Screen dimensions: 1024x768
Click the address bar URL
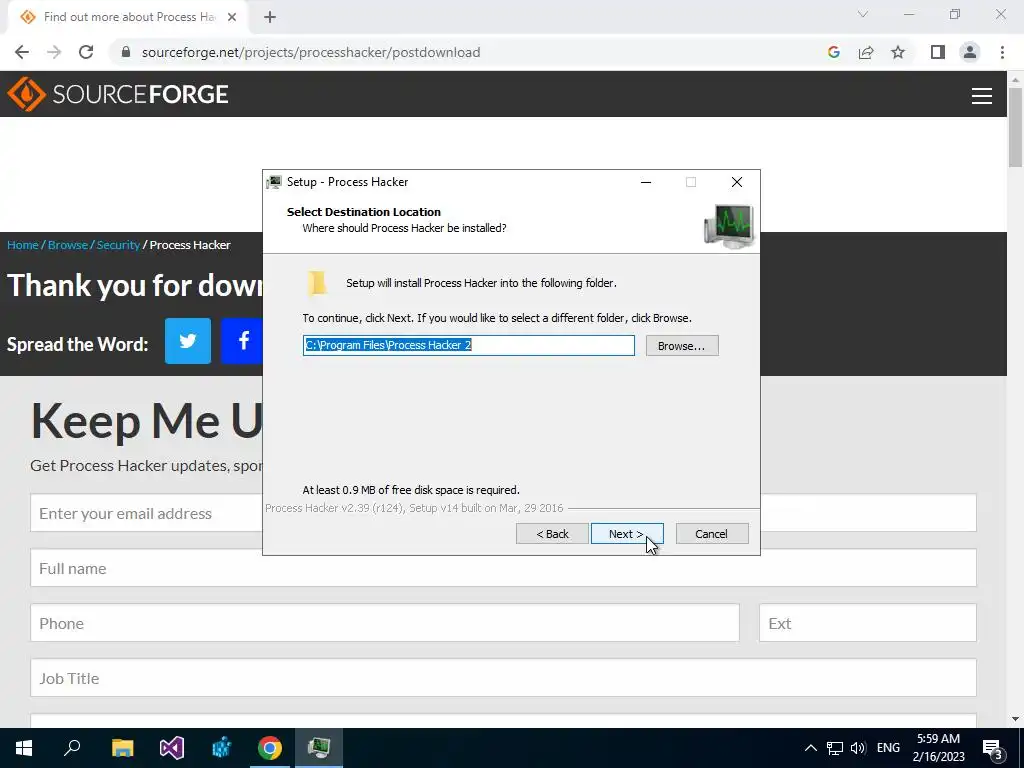(311, 52)
